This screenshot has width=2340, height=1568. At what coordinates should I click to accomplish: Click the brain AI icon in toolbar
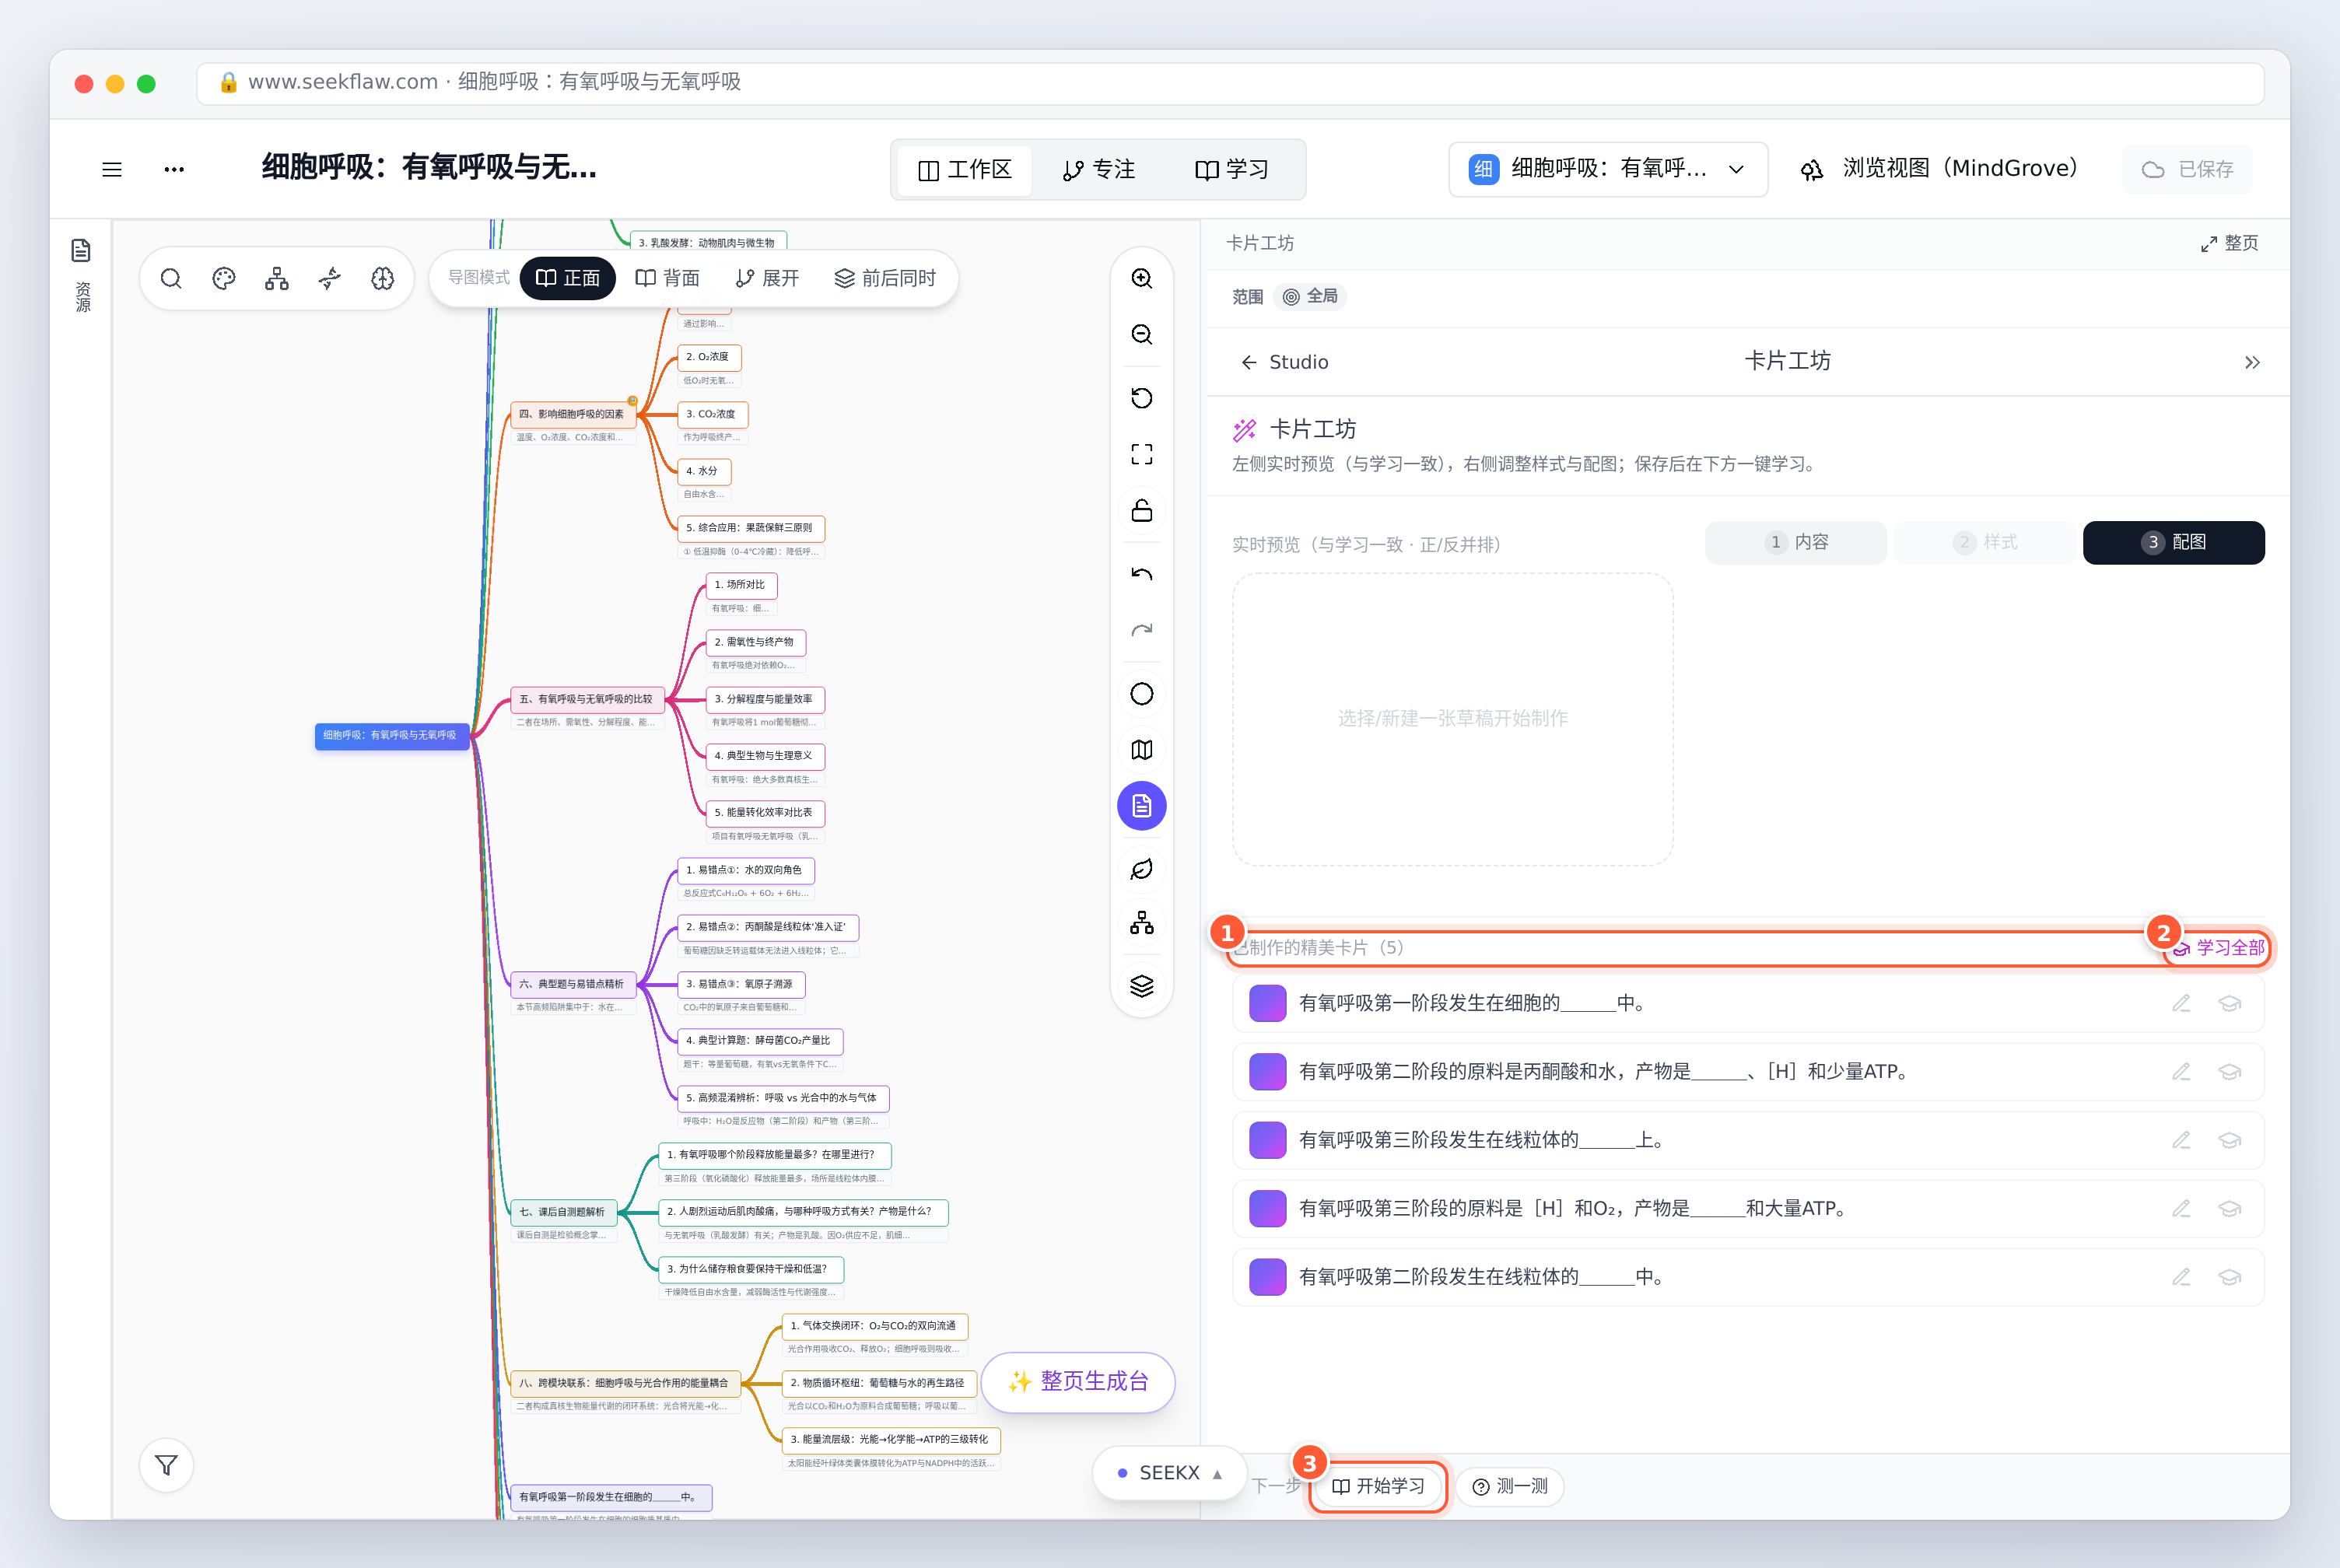(383, 278)
